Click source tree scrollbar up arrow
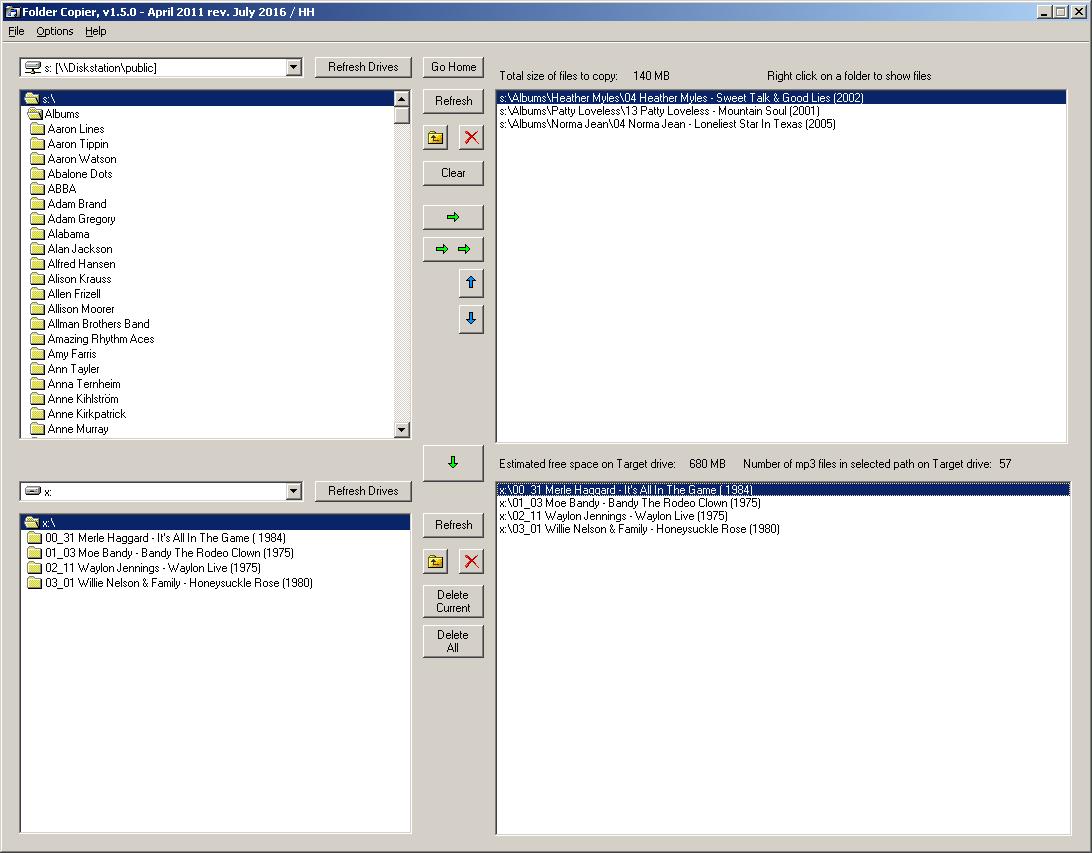This screenshot has height=853, width=1092. 402,98
